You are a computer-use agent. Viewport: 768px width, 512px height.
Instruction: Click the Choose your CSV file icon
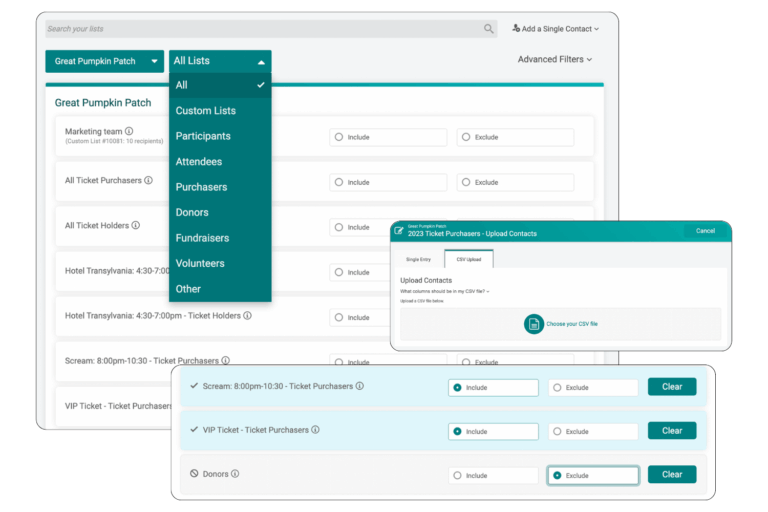[x=534, y=324]
